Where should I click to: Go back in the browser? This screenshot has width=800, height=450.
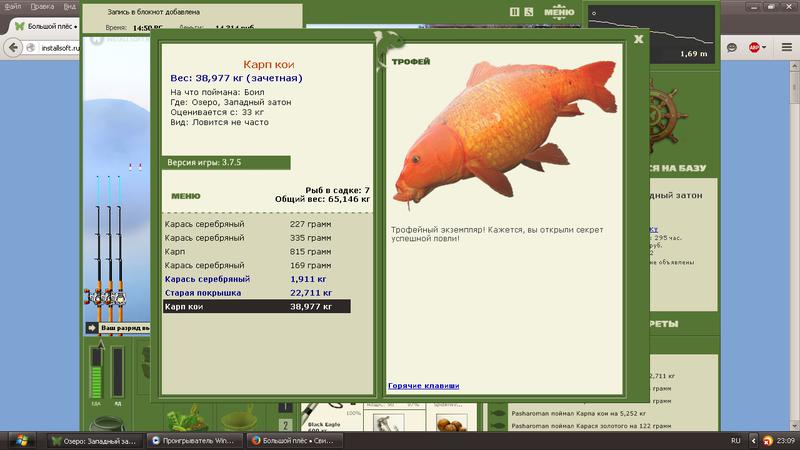click(13, 47)
